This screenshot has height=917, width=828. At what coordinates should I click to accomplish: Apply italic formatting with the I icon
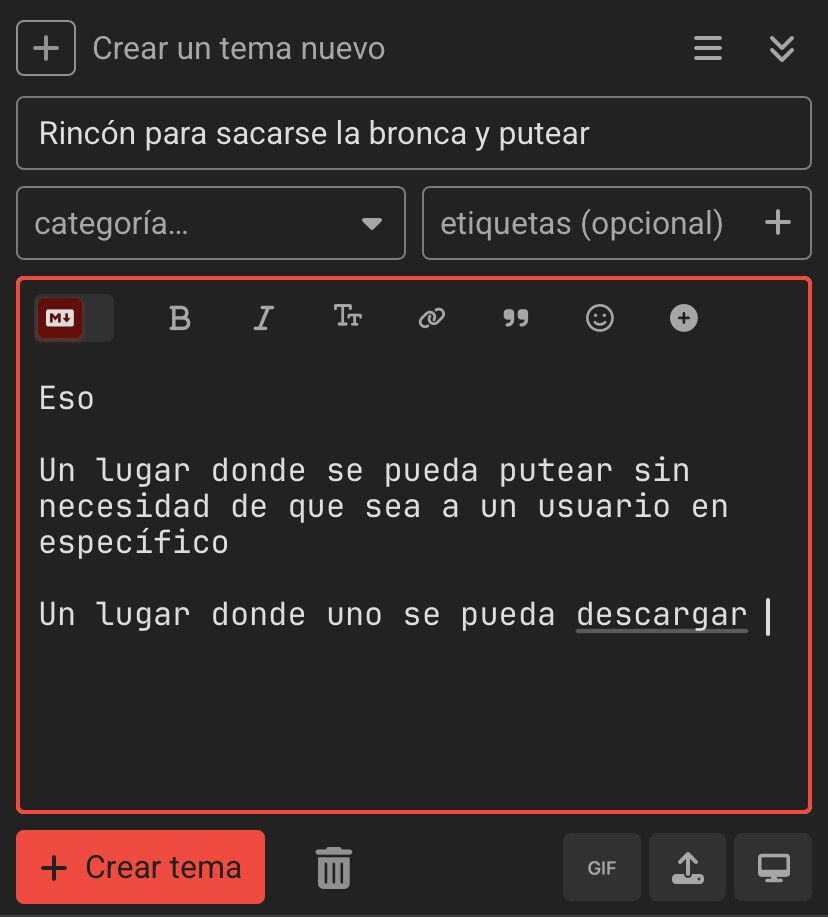tap(263, 318)
